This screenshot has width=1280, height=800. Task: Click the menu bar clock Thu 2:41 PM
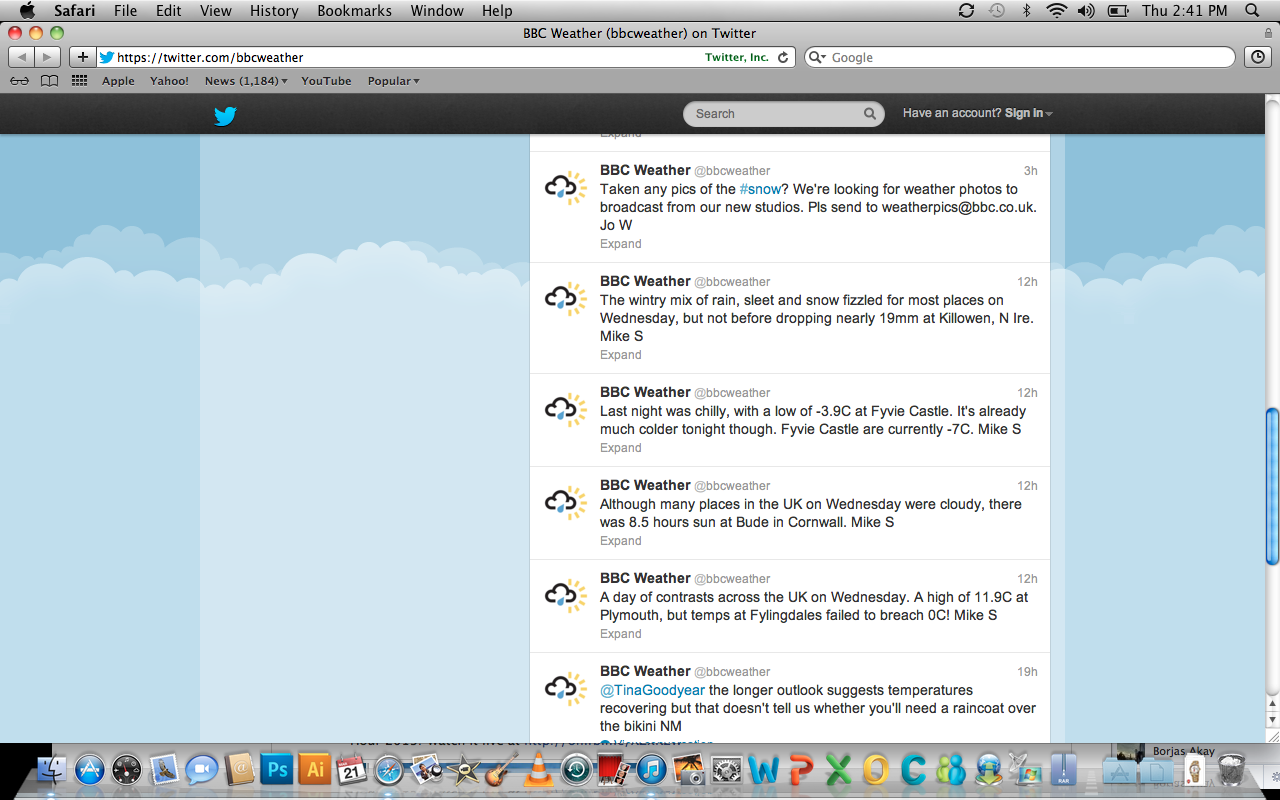click(1184, 10)
